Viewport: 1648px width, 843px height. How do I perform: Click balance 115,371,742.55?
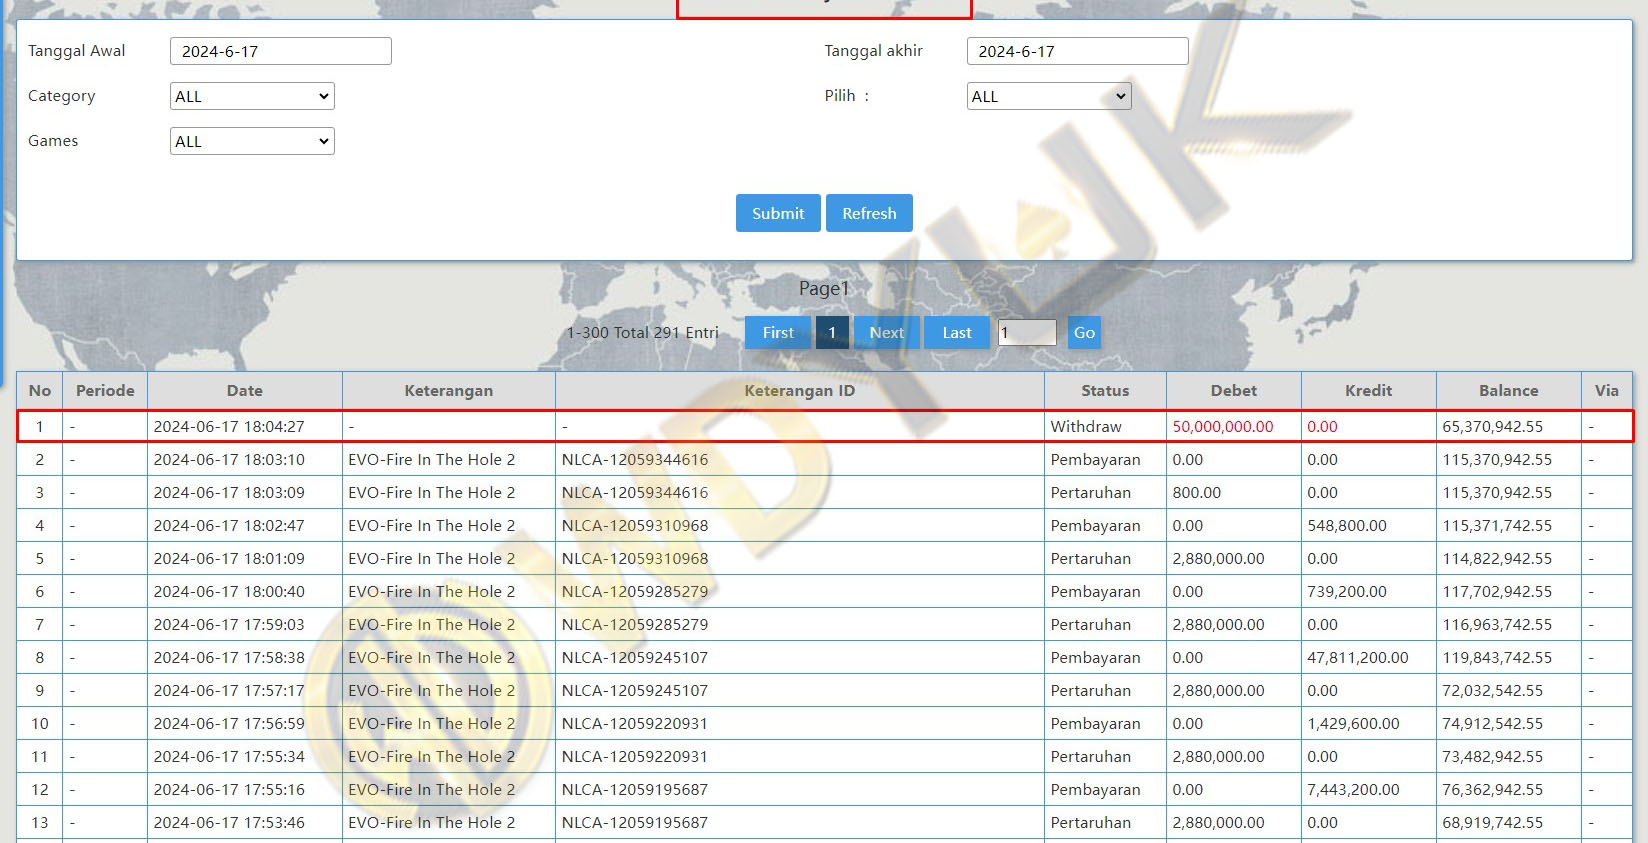(x=1497, y=525)
